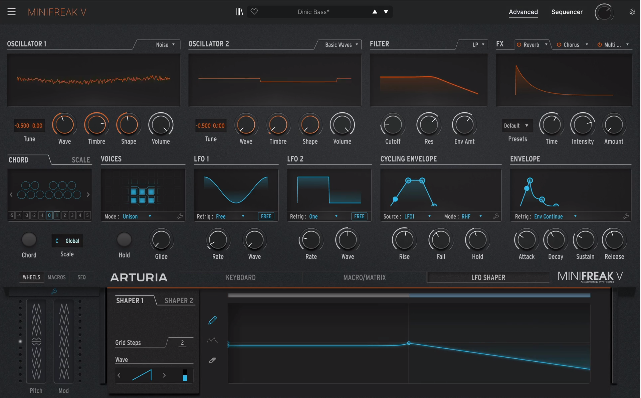This screenshot has height=398, width=641.
Task: Click the Grid Steps value field
Action: (x=182, y=342)
